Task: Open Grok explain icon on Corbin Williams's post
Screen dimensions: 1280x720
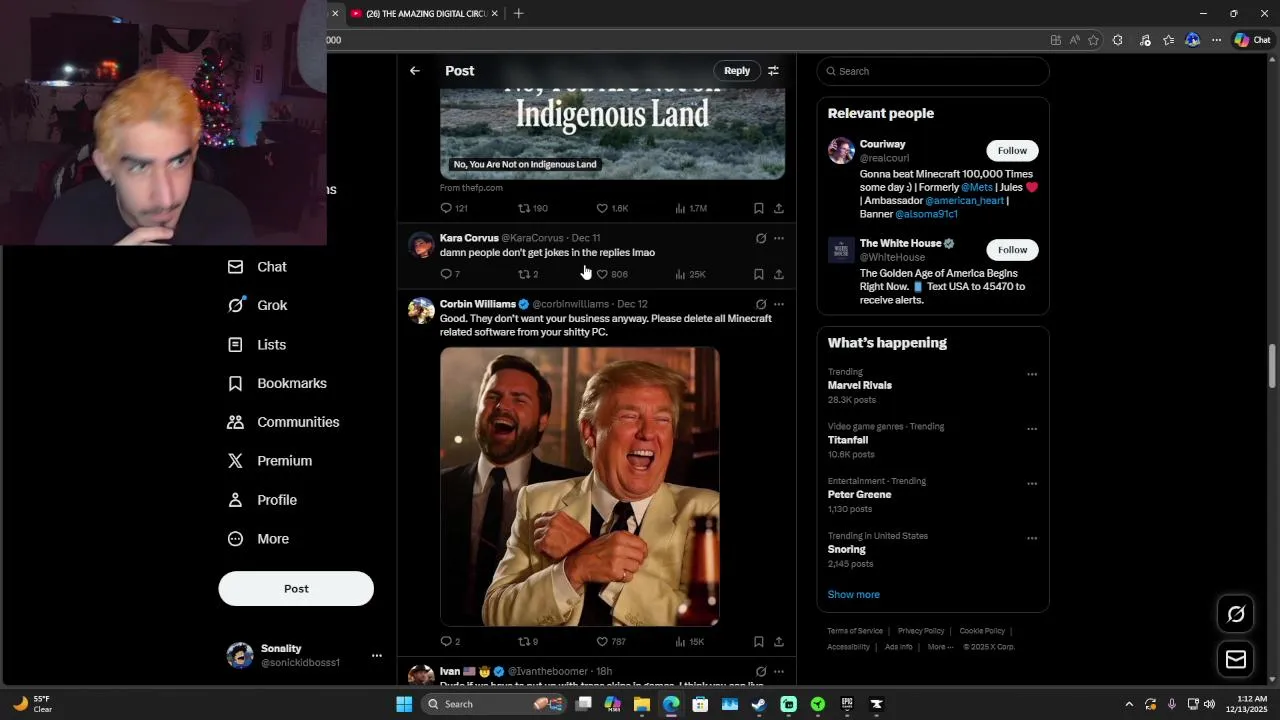Action: click(761, 304)
